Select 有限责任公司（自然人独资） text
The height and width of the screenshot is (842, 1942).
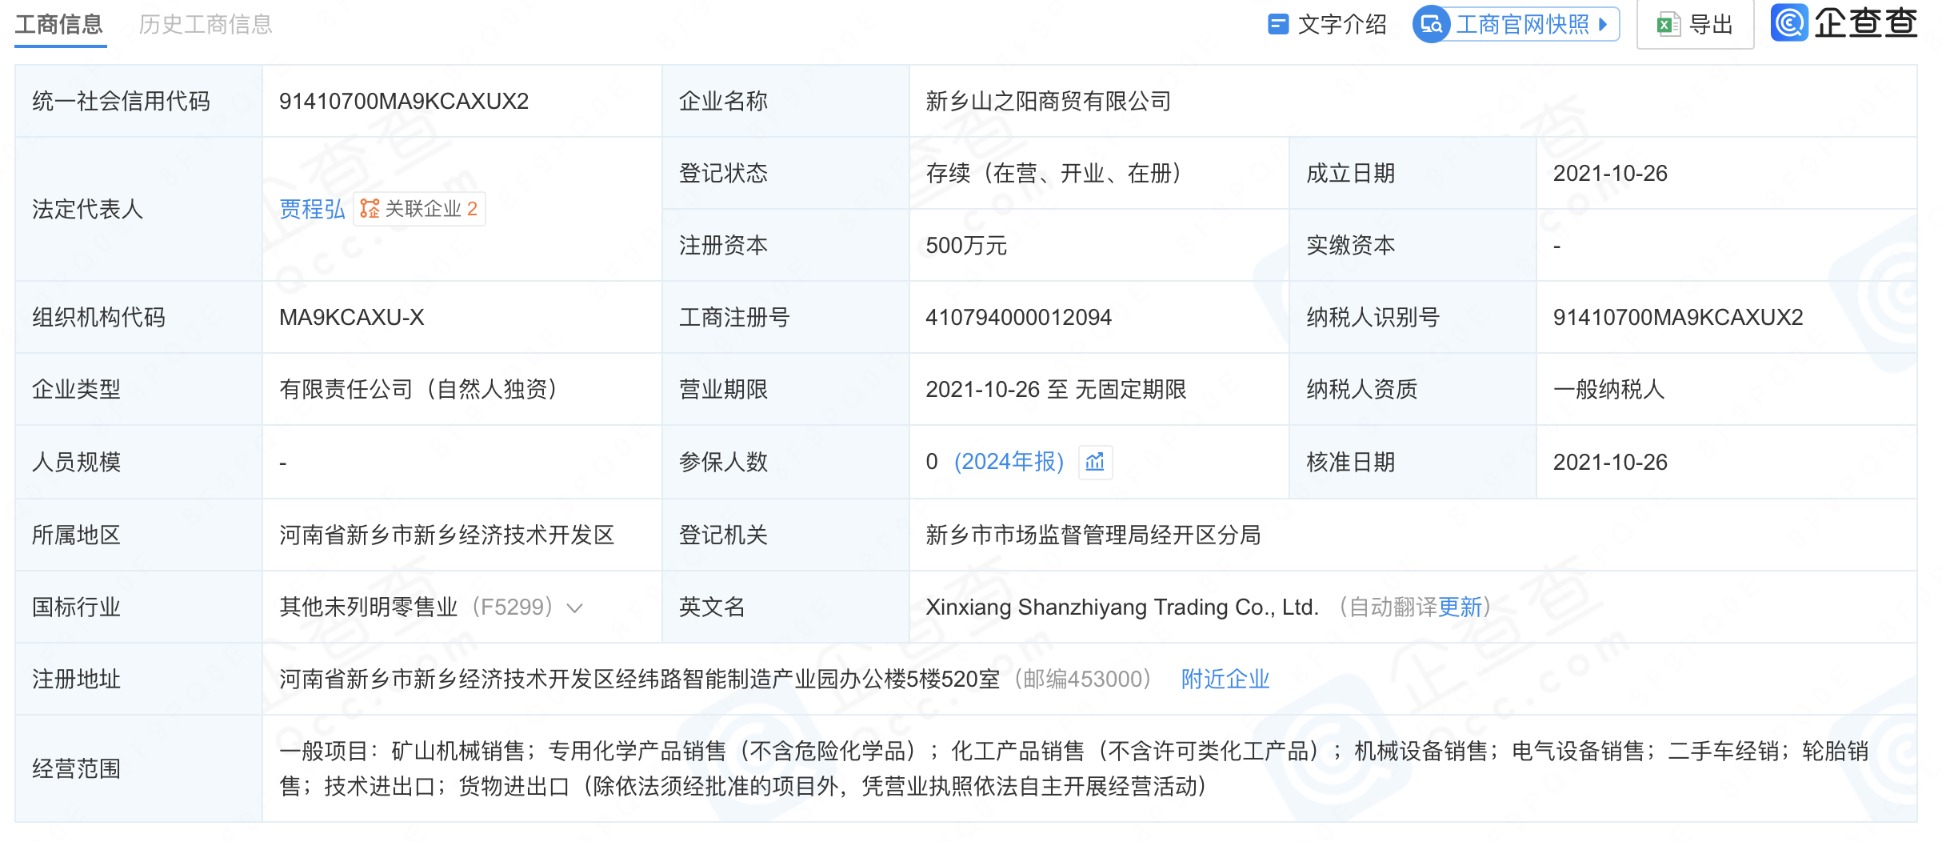click(418, 389)
